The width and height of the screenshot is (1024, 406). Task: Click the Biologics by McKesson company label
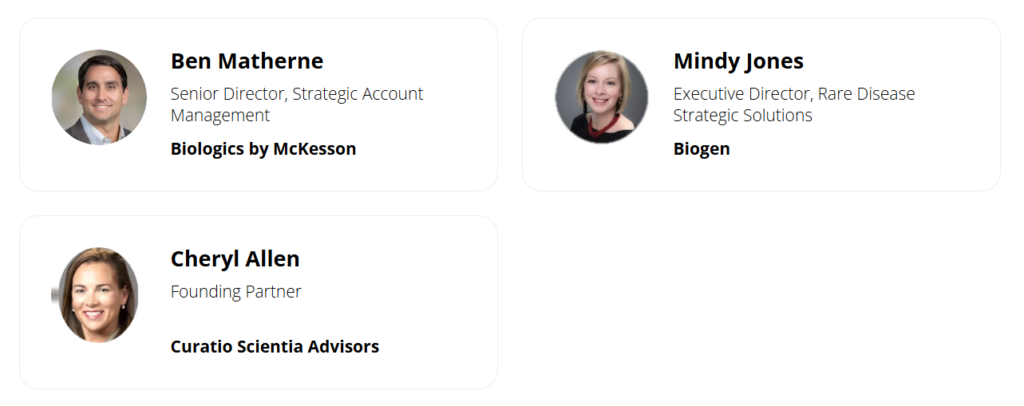point(263,149)
